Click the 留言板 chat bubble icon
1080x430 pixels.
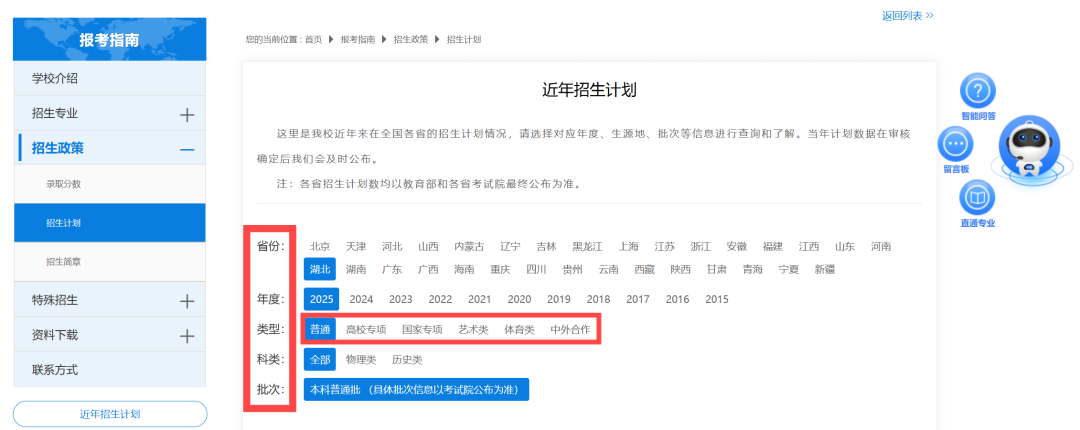pos(955,145)
